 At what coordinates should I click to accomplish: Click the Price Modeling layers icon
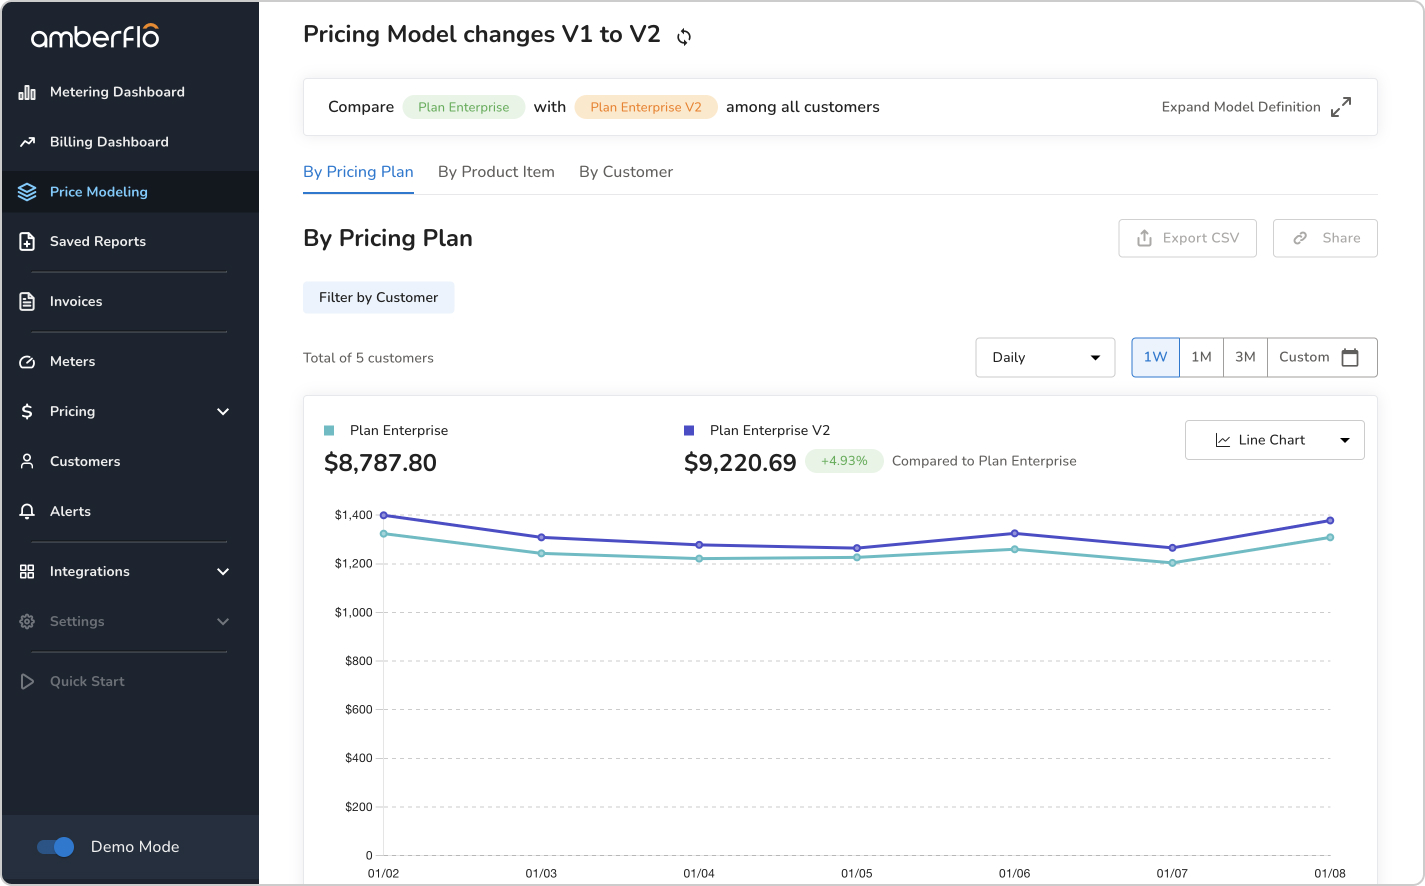[27, 191]
